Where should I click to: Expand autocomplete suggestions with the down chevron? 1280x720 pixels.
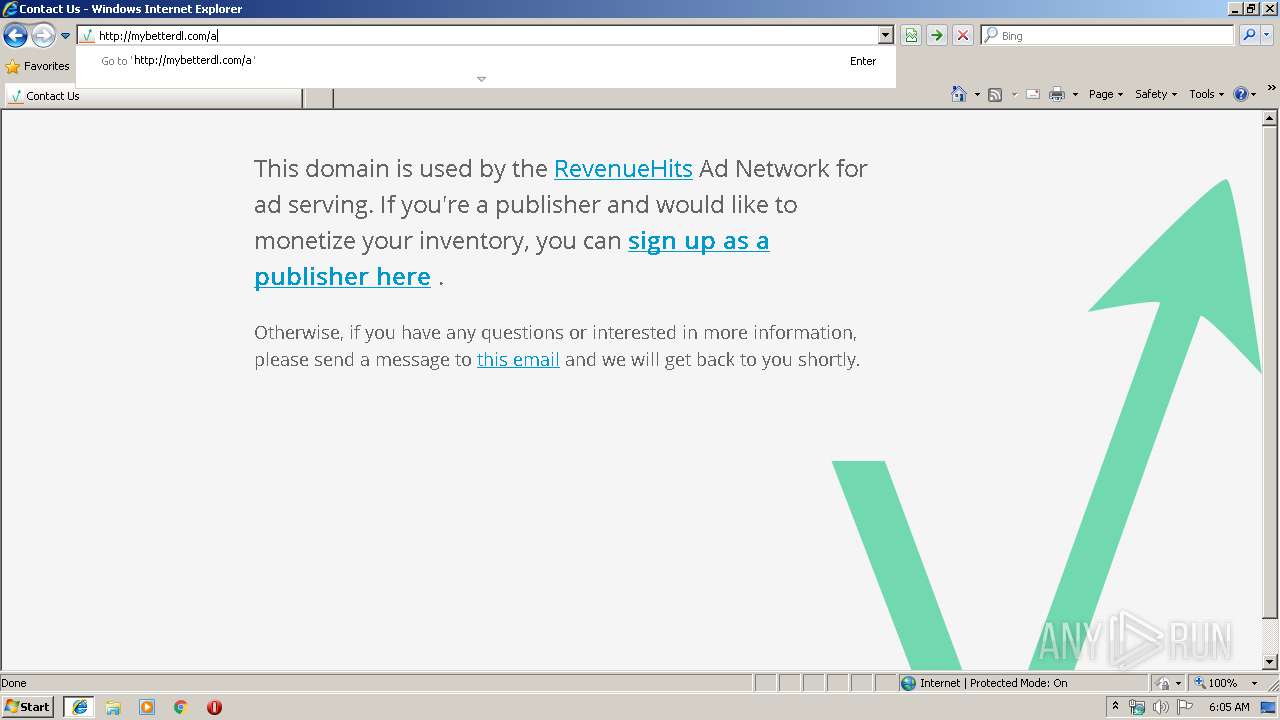481,79
